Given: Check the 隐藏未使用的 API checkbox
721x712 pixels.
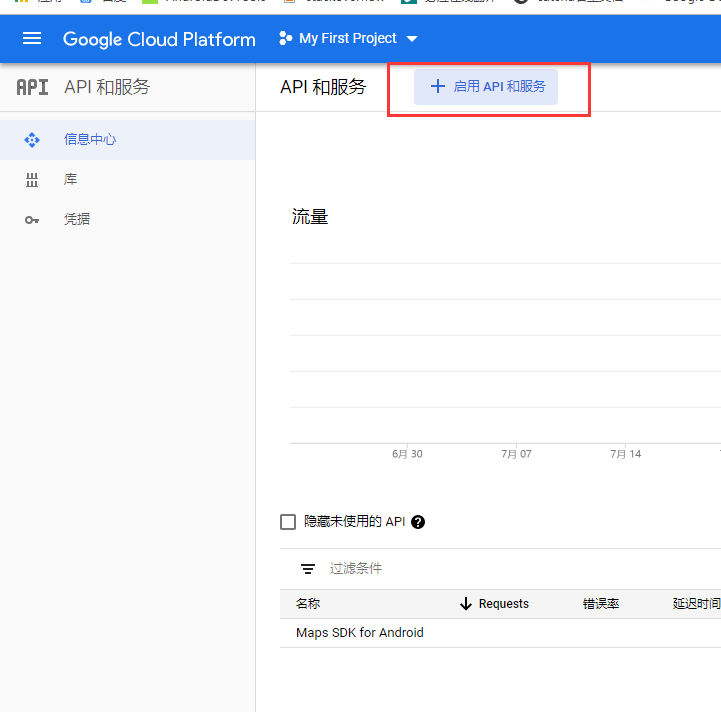Looking at the screenshot, I should click(x=288, y=522).
